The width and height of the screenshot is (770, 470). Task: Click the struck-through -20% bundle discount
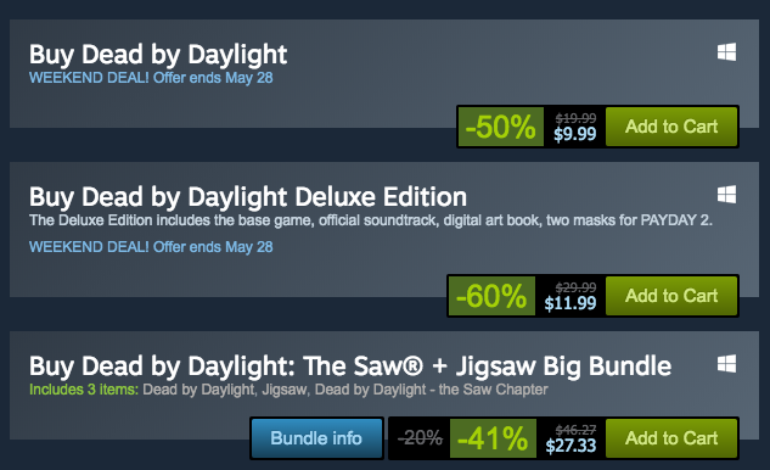419,439
